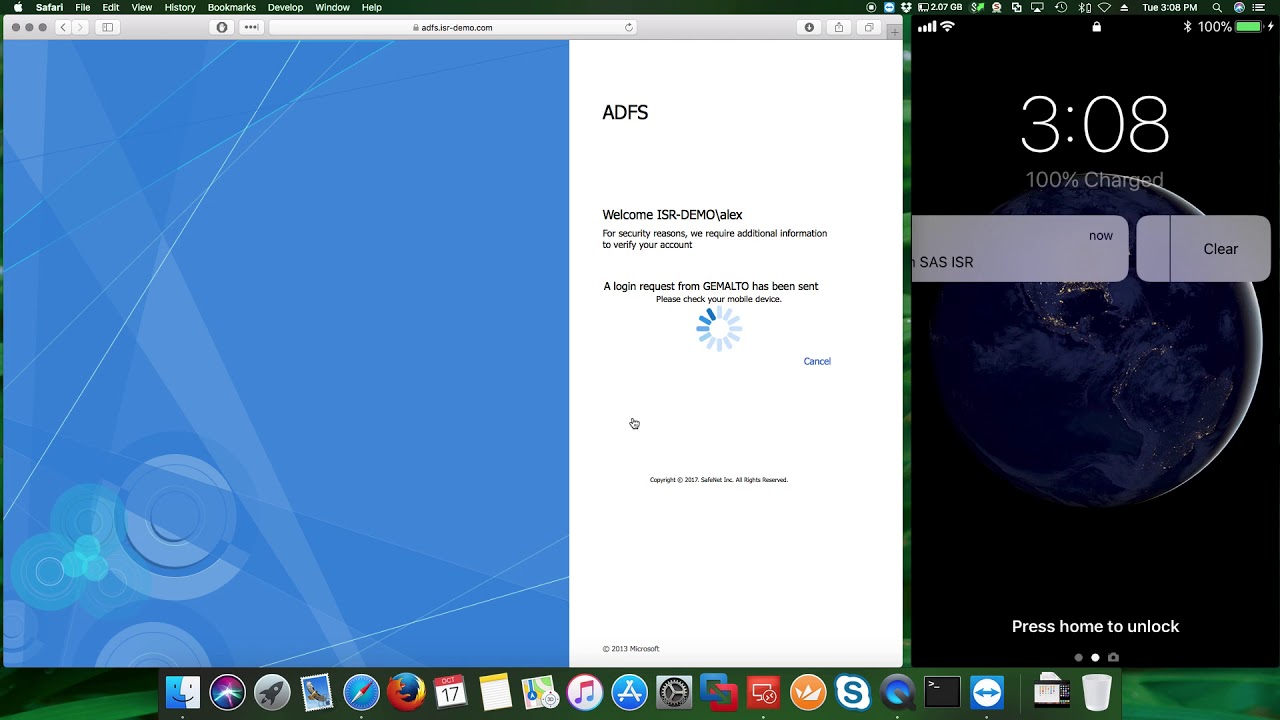Open the Window menu
The image size is (1280, 720).
(333, 7)
